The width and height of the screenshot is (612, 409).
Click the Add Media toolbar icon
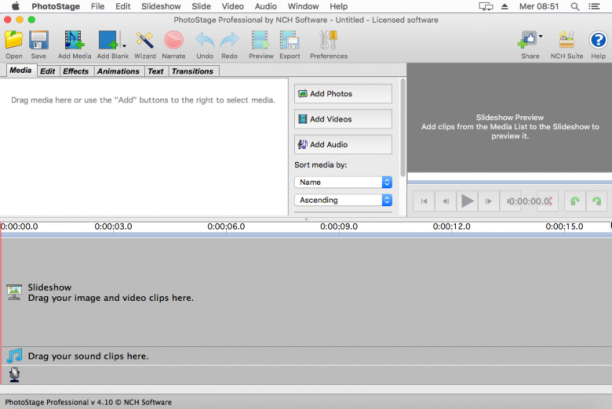[x=74, y=44]
